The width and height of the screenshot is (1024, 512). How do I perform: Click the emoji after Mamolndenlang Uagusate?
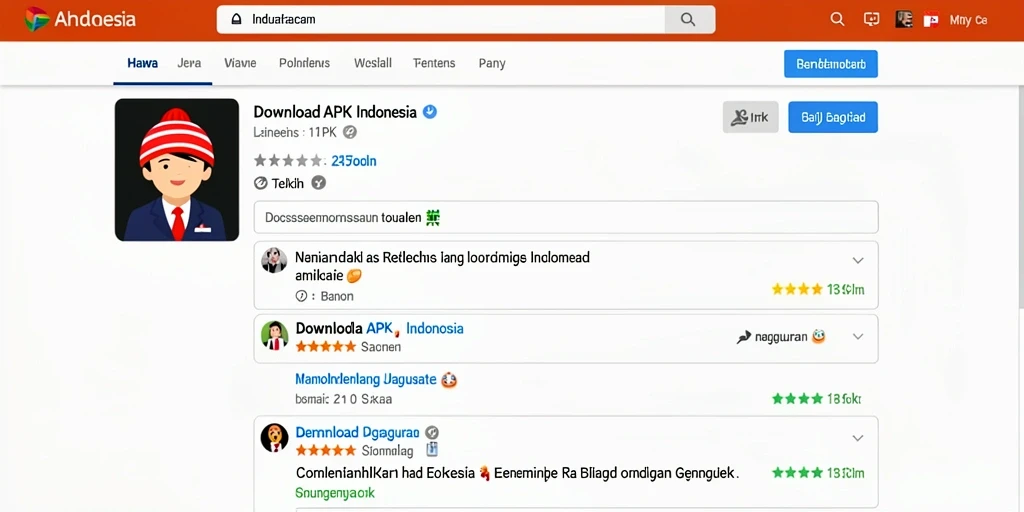(449, 379)
